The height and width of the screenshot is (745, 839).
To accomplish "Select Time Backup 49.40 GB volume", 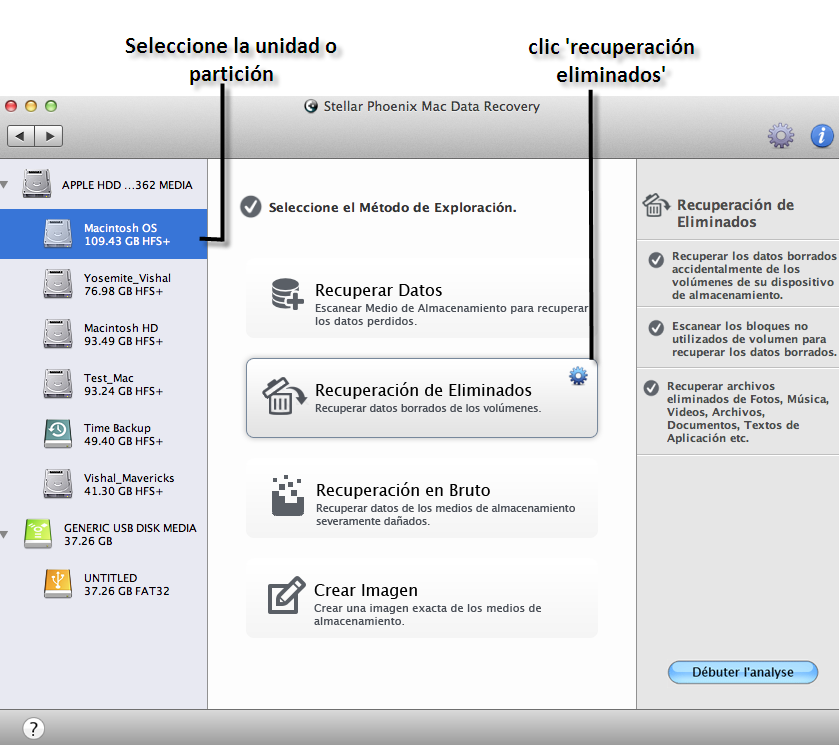I will [103, 434].
